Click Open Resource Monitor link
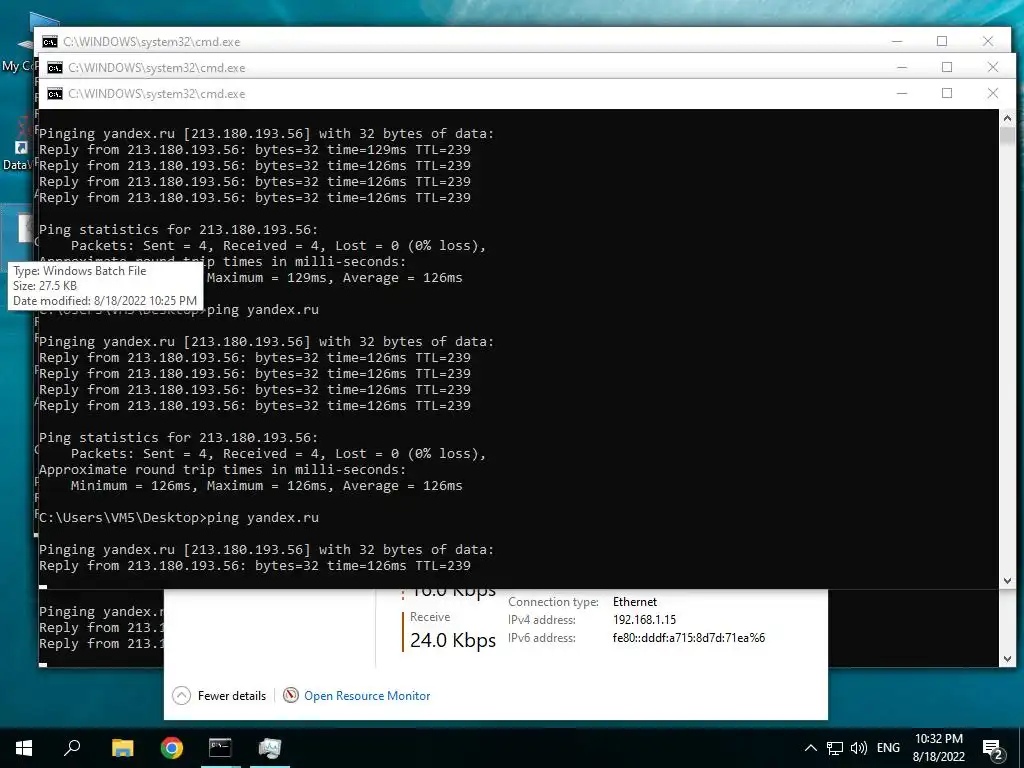 tap(367, 696)
